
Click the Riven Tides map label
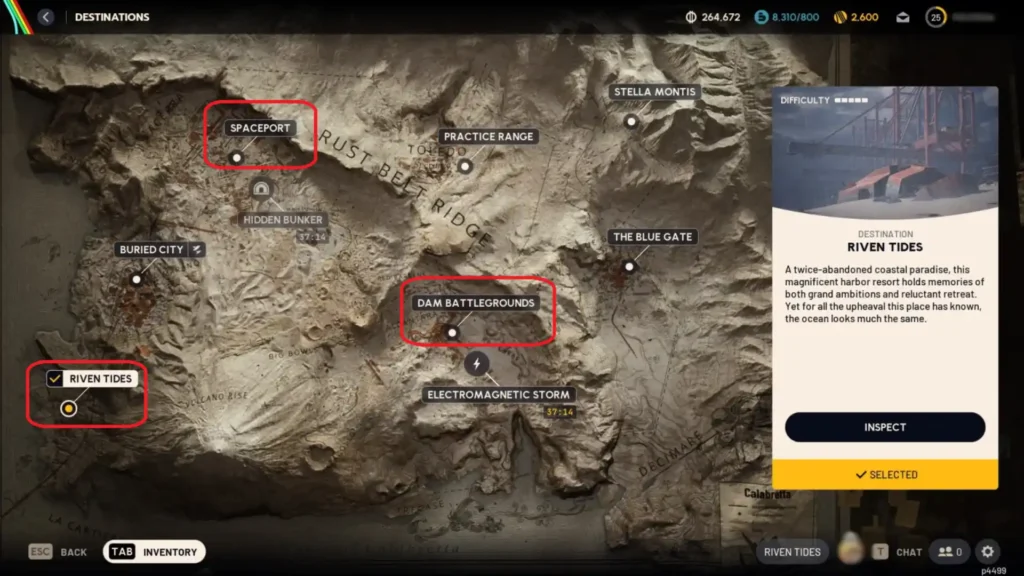(100, 379)
